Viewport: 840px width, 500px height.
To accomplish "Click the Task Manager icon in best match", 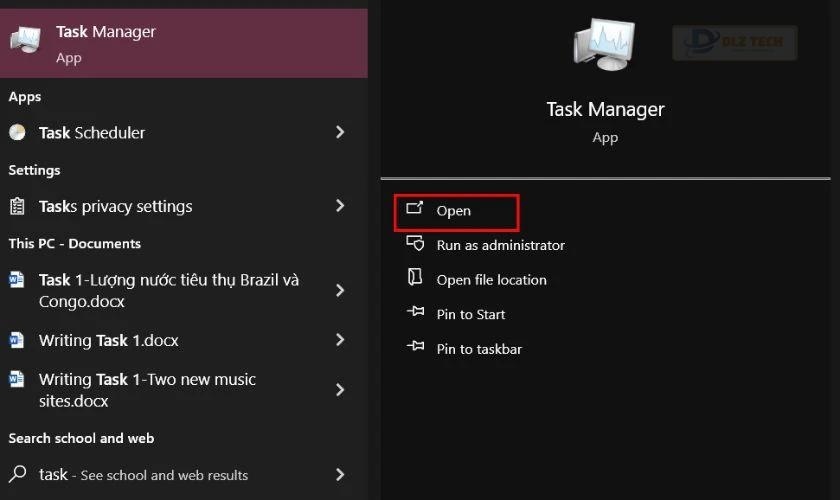I will (25, 40).
